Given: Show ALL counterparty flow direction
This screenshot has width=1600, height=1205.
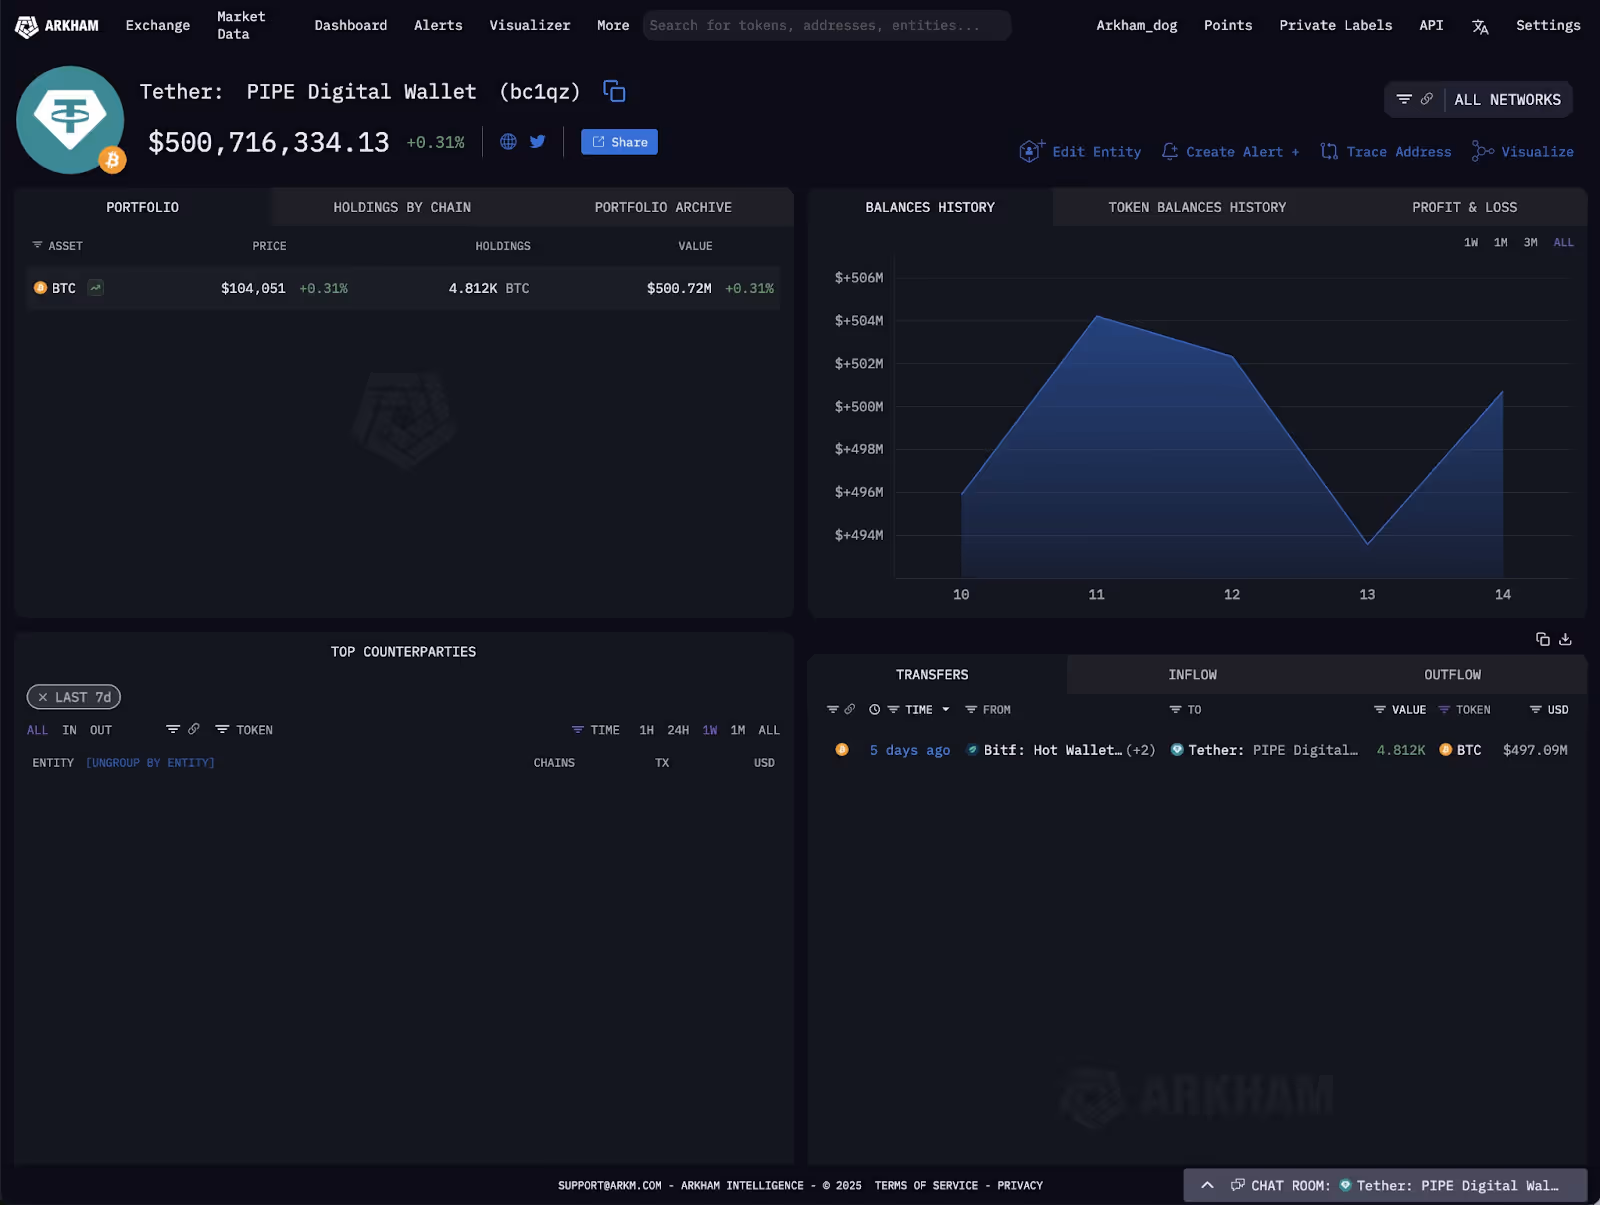Looking at the screenshot, I should coord(37,730).
